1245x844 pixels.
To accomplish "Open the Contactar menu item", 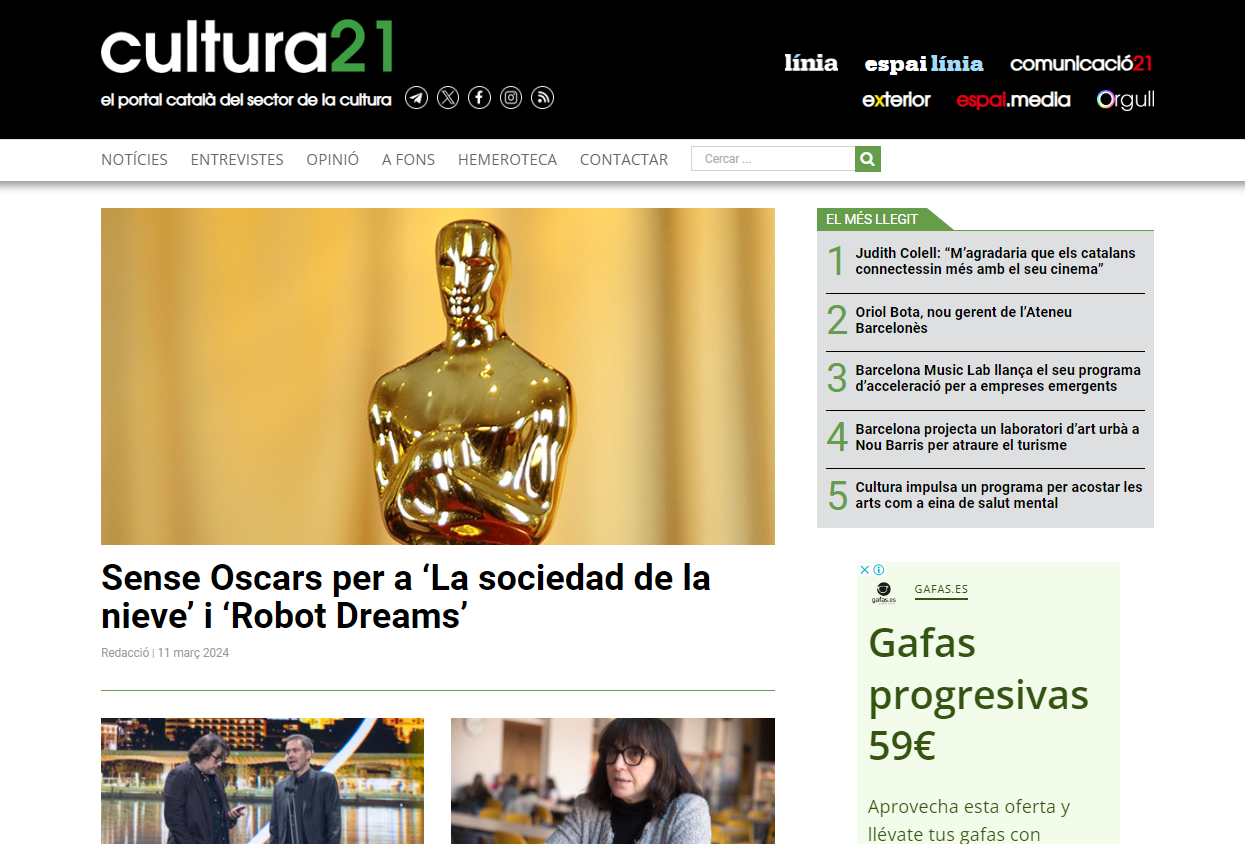I will [x=624, y=159].
